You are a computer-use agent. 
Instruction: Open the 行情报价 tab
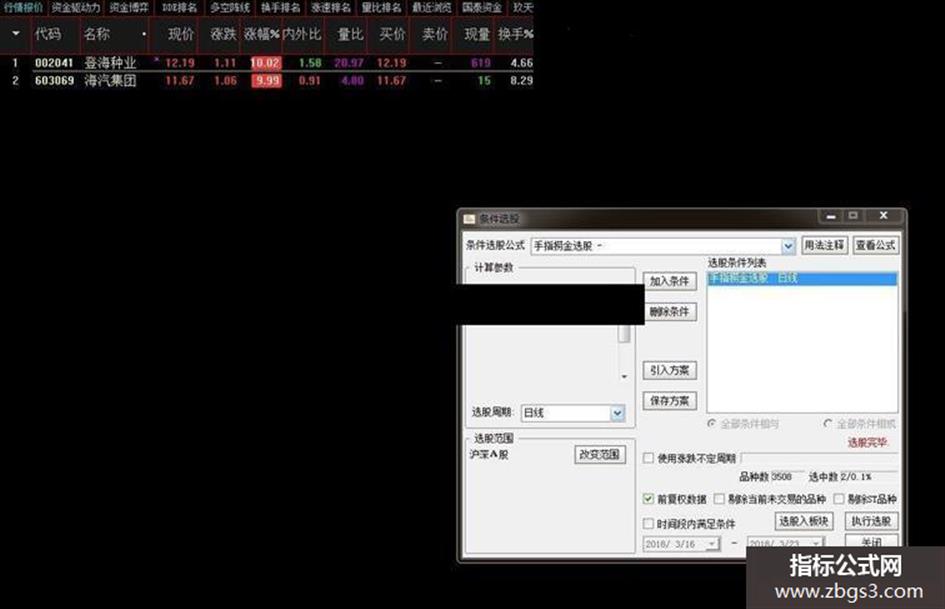[23, 7]
